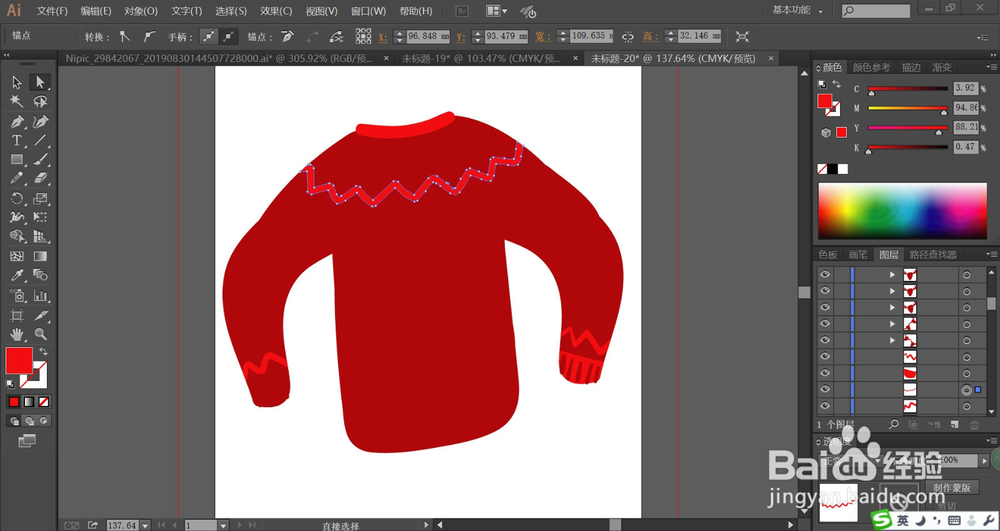Select the Artboard tool
Image resolution: width=1000 pixels, height=531 pixels.
(17, 315)
